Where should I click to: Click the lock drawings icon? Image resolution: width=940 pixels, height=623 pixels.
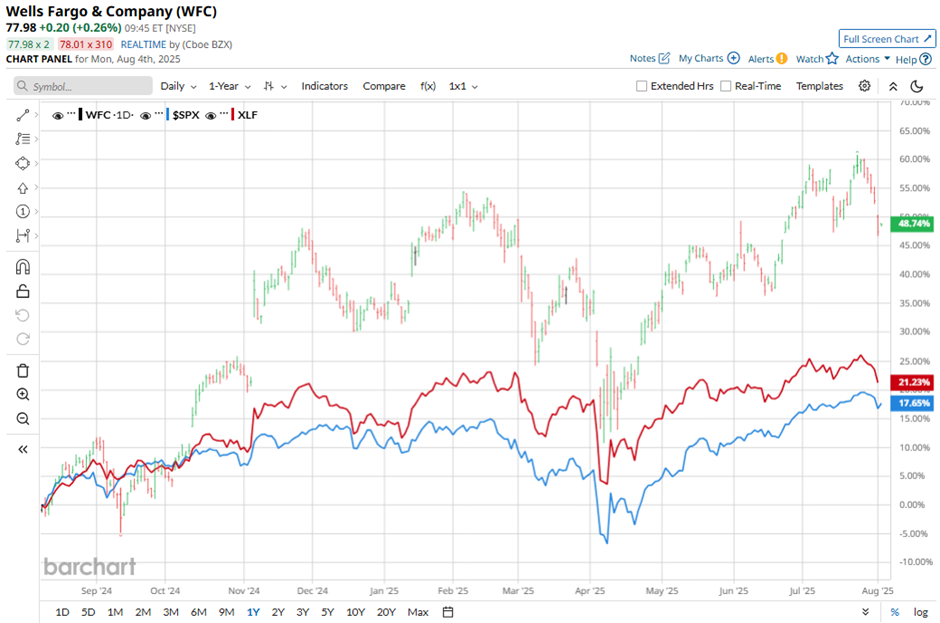pyautogui.click(x=22, y=291)
